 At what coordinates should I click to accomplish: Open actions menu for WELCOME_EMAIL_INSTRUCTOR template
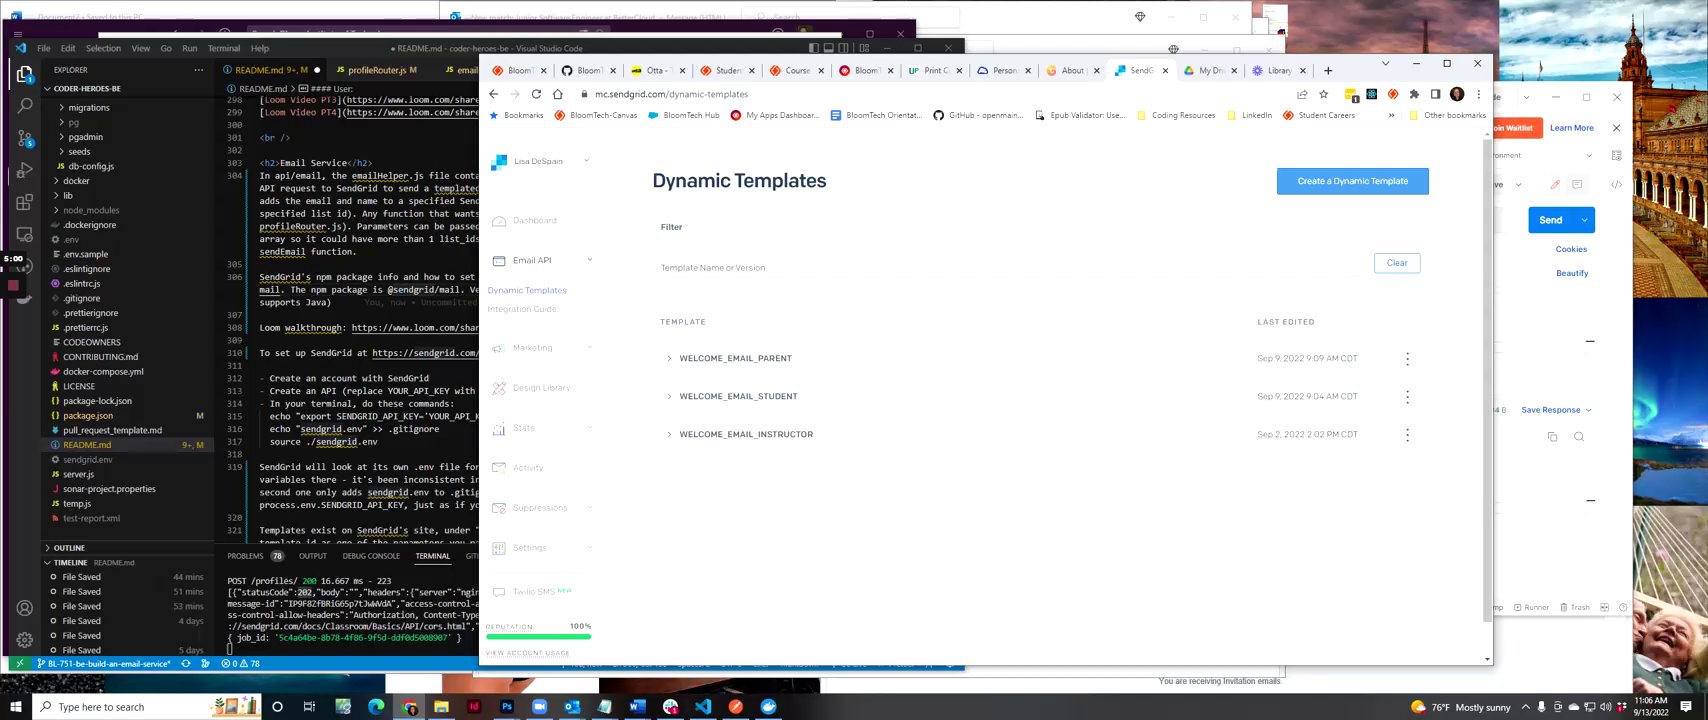[x=1407, y=434]
